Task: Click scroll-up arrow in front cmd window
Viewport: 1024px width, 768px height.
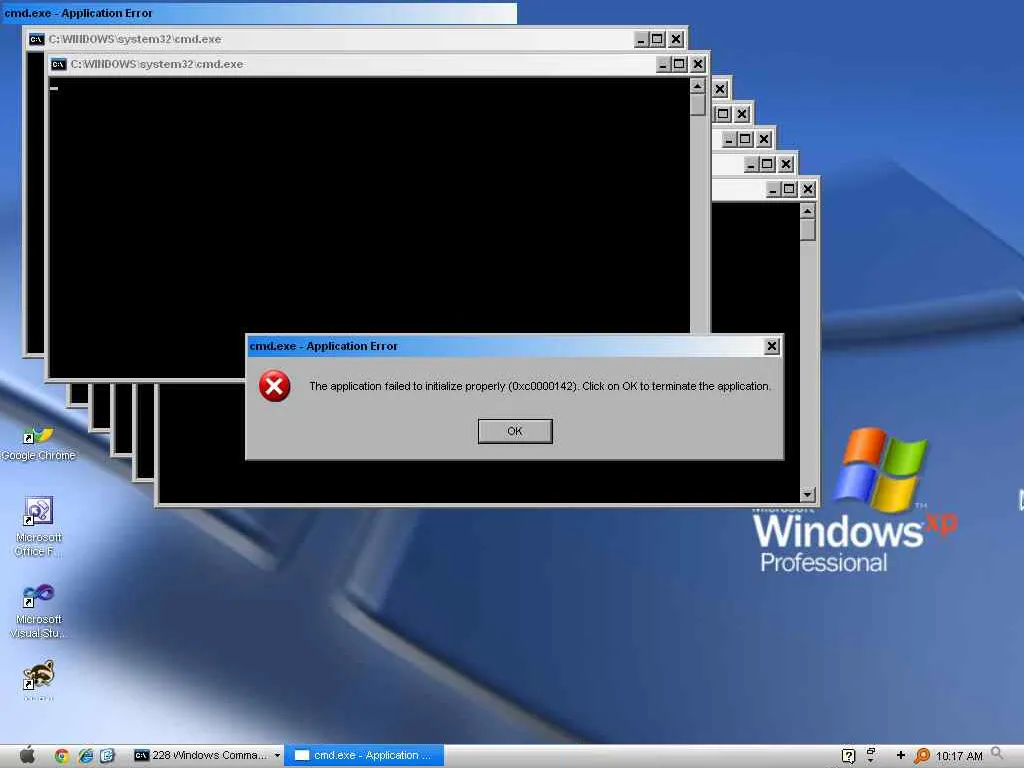Action: tap(697, 86)
